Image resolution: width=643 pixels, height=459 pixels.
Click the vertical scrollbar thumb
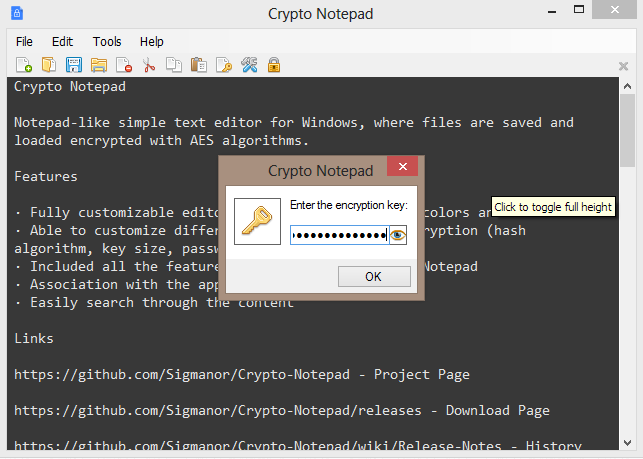click(x=627, y=130)
